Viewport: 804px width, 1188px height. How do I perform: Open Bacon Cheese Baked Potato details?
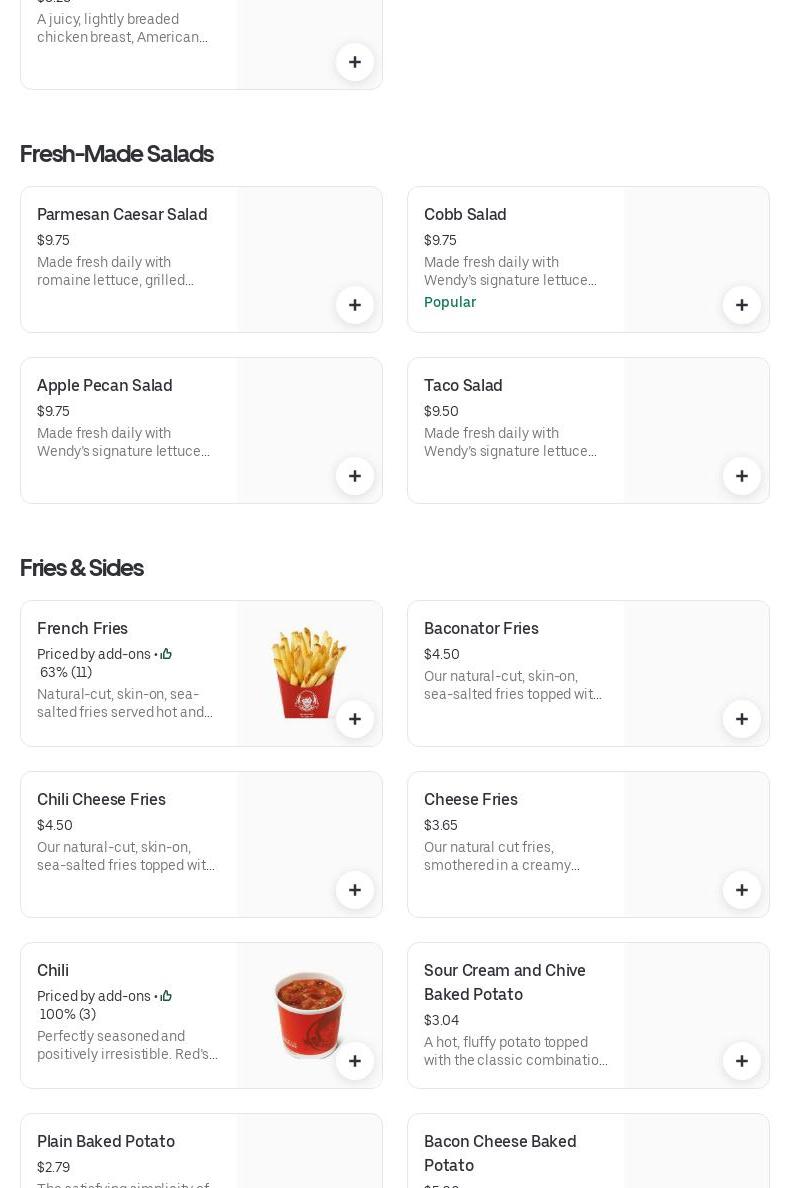point(500,1153)
